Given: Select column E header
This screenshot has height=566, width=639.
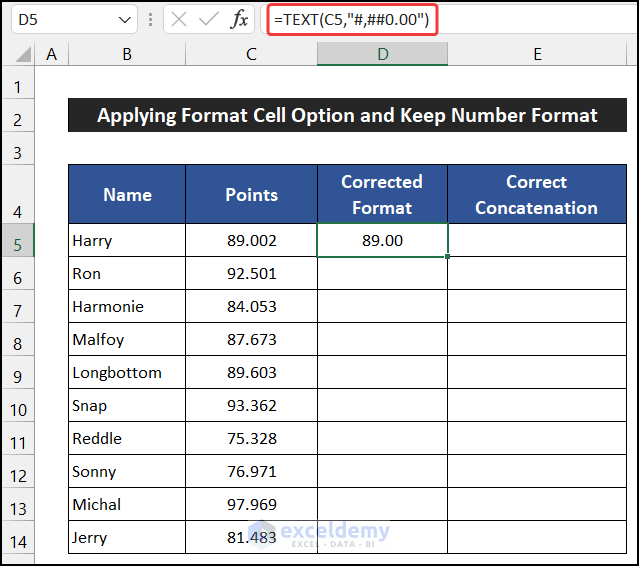Looking at the screenshot, I should point(537,54).
